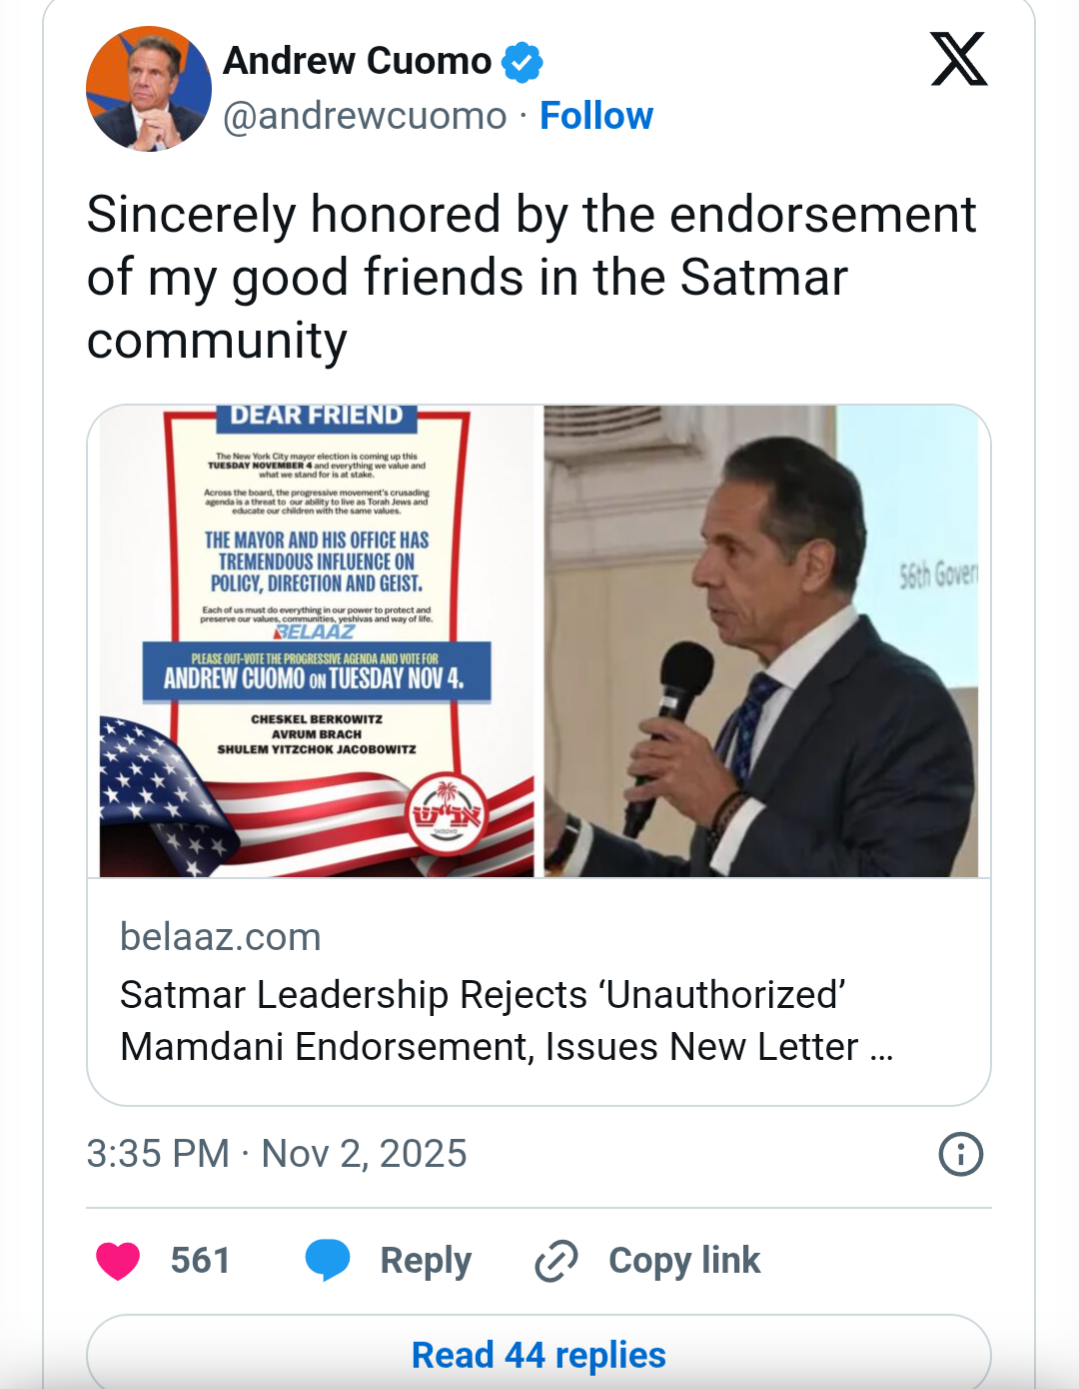Click the 561 likes count

pos(200,1260)
